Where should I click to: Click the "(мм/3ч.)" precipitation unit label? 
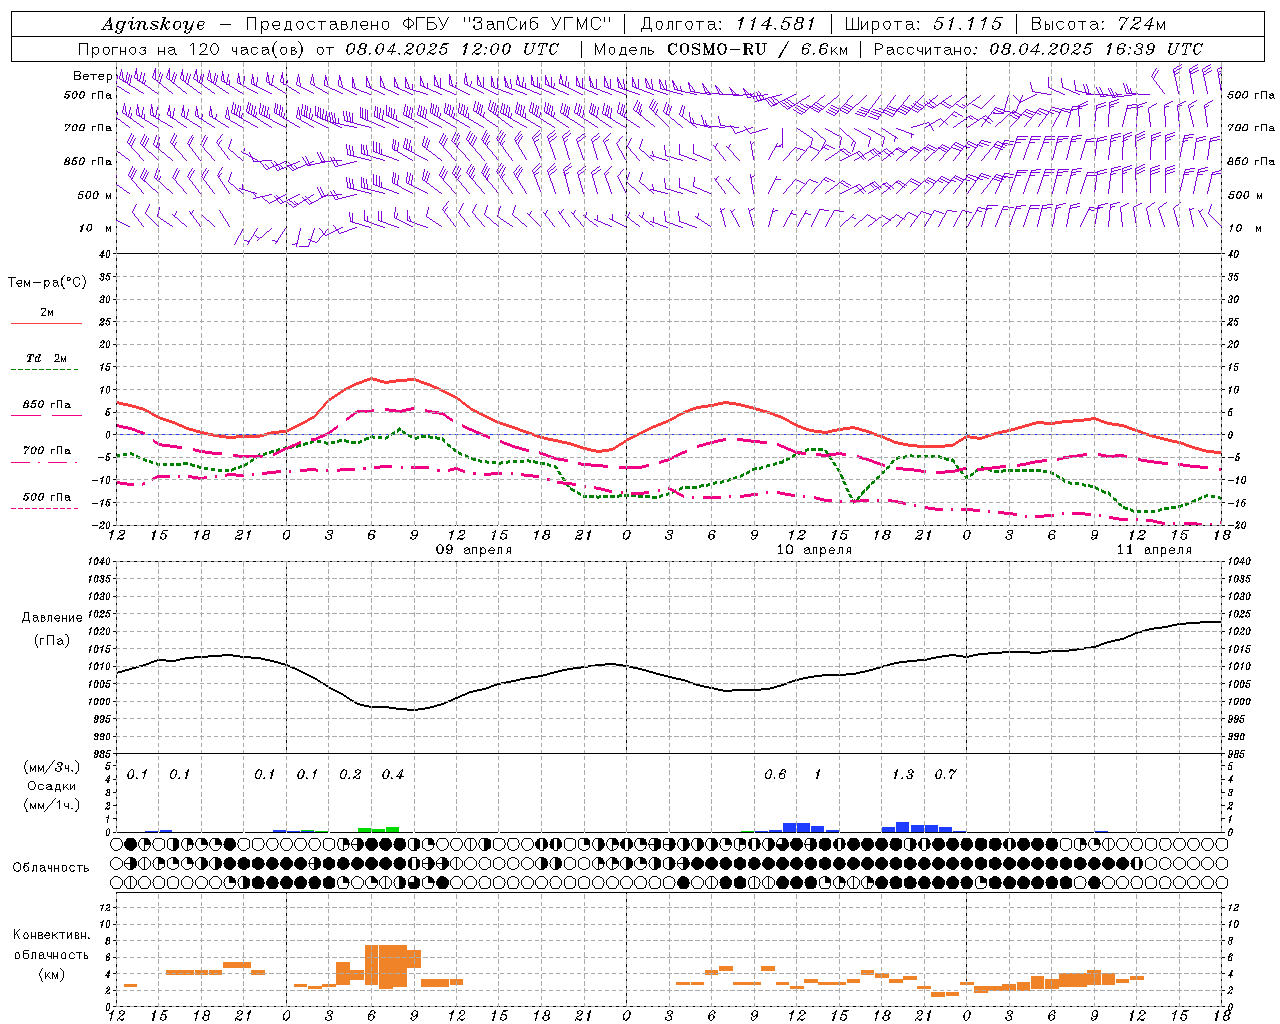[x=52, y=767]
